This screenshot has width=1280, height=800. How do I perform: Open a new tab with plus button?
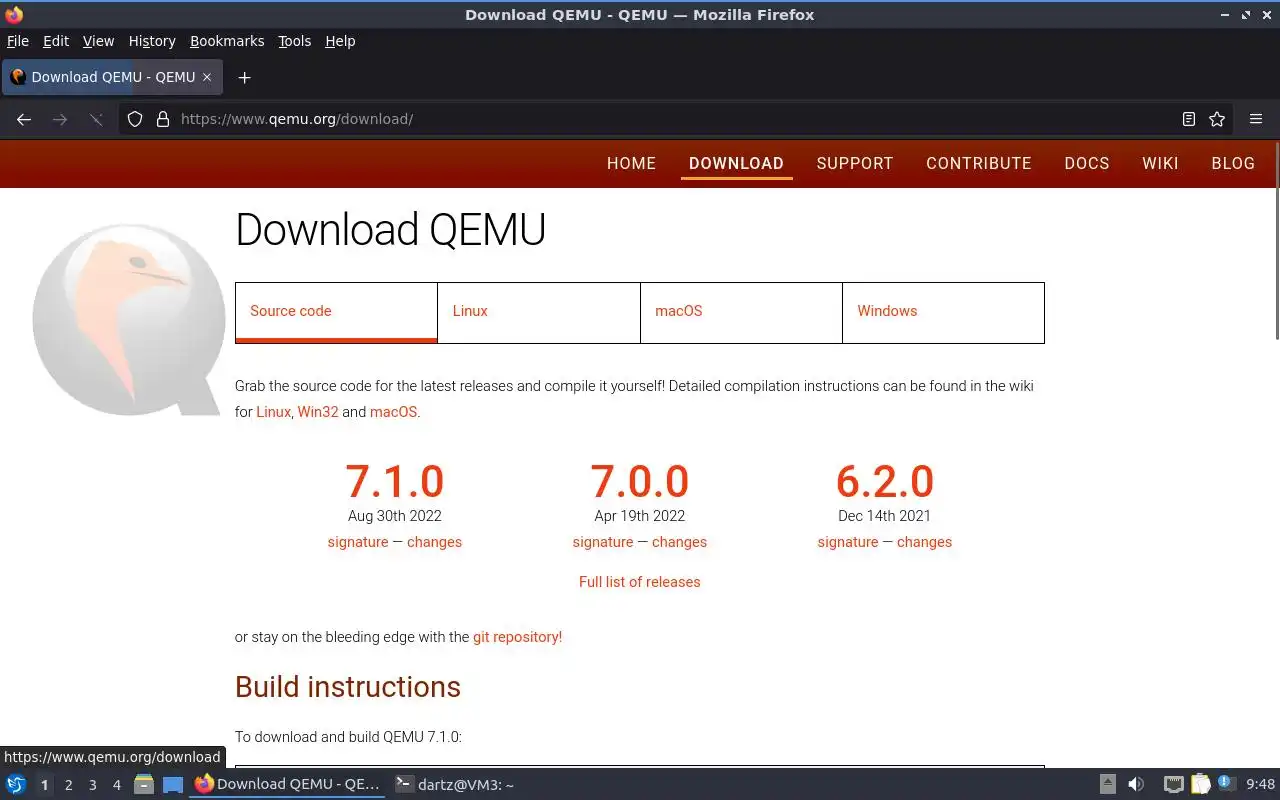[244, 77]
